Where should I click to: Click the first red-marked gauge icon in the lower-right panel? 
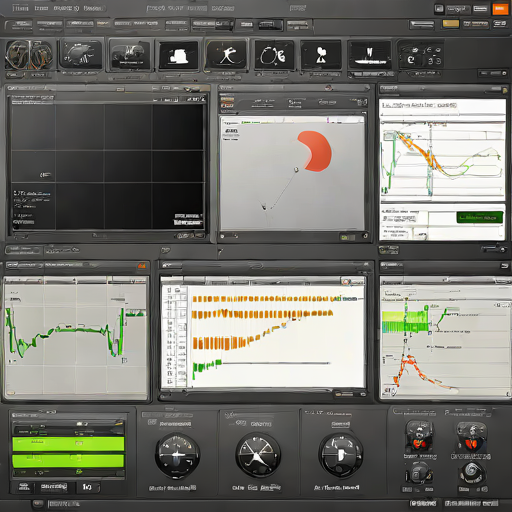pos(419,436)
